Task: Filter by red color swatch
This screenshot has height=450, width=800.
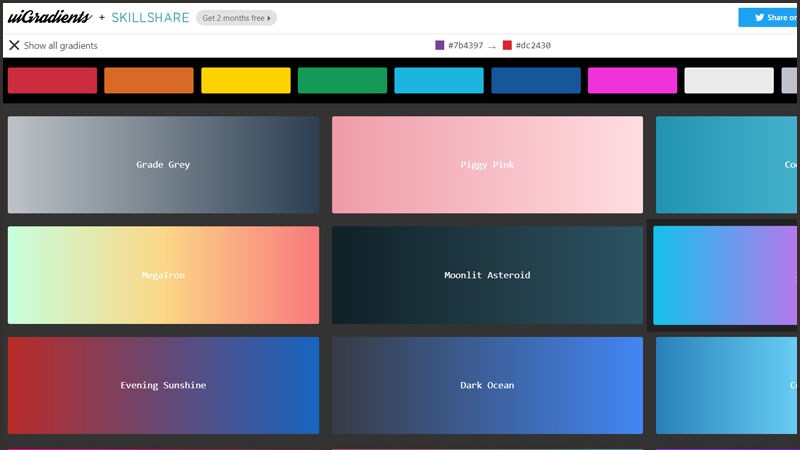Action: click(52, 81)
